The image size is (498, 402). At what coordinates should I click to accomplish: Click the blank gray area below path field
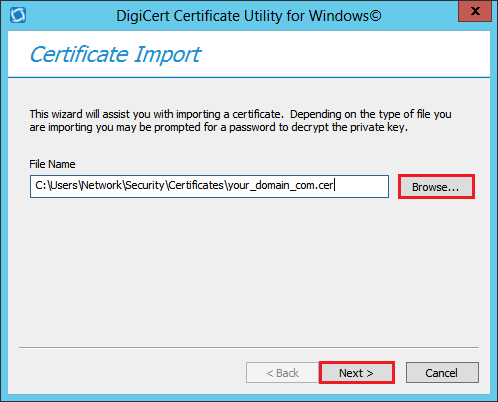(249, 270)
